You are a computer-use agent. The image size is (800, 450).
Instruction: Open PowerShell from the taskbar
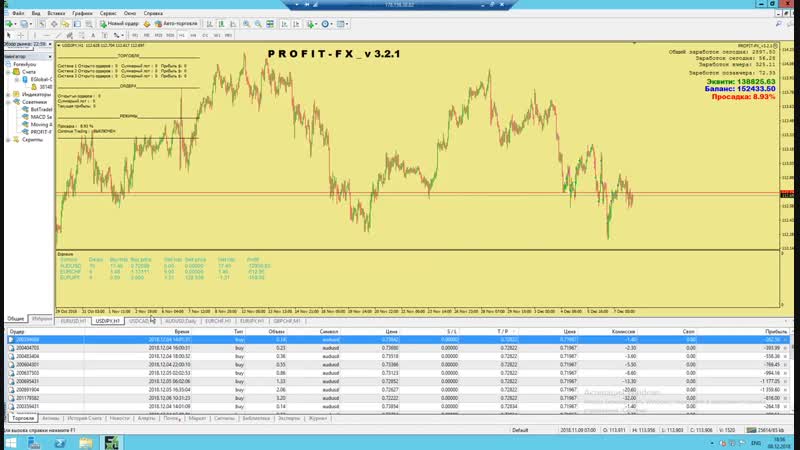[x=60, y=442]
